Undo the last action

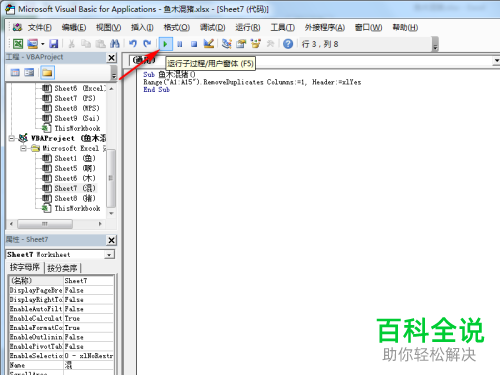(x=133, y=44)
